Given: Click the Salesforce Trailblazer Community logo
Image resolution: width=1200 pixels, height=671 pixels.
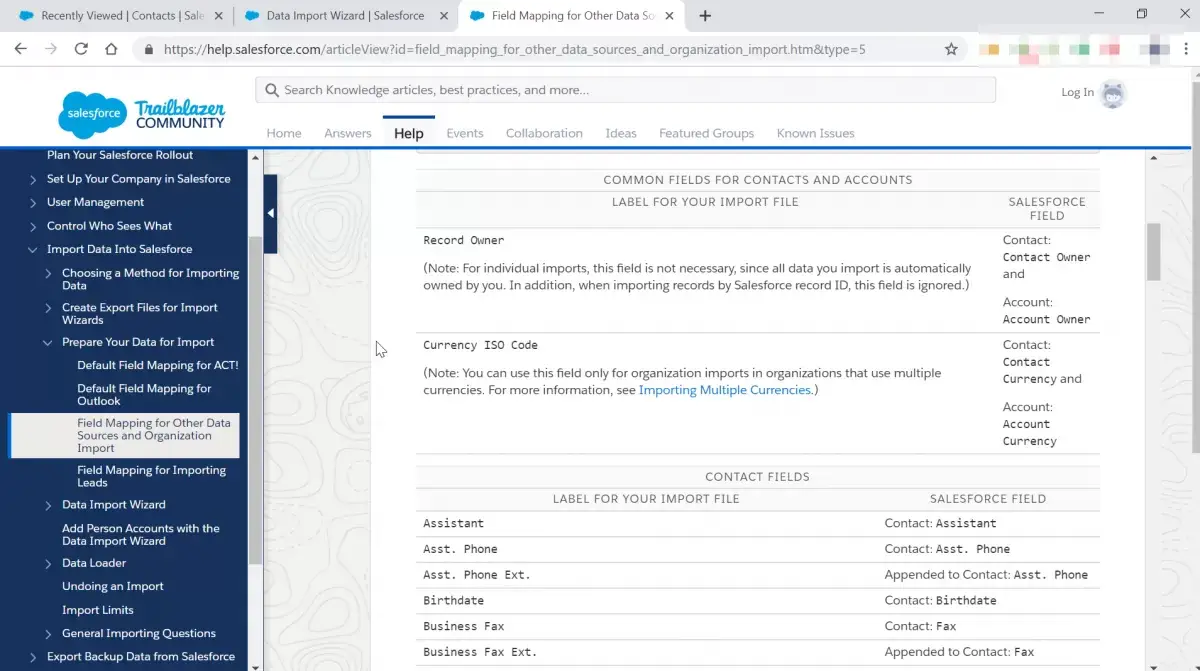Looking at the screenshot, I should (x=142, y=114).
